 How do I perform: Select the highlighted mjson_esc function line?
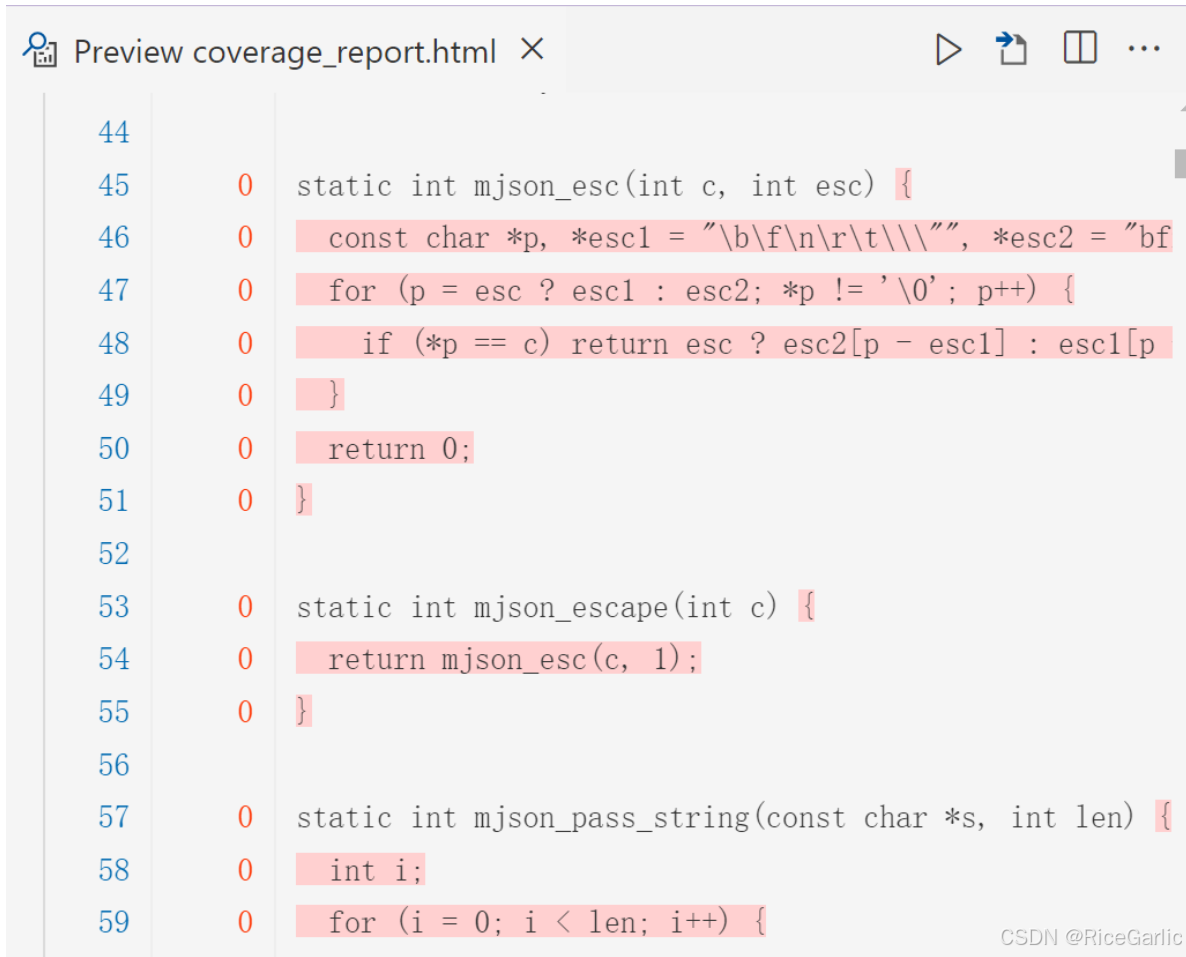pos(600,185)
